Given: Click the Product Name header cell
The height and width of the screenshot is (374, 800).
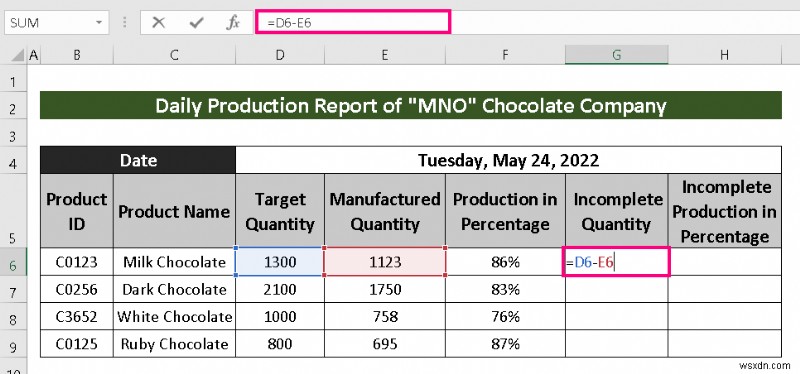Looking at the screenshot, I should click(x=174, y=211).
